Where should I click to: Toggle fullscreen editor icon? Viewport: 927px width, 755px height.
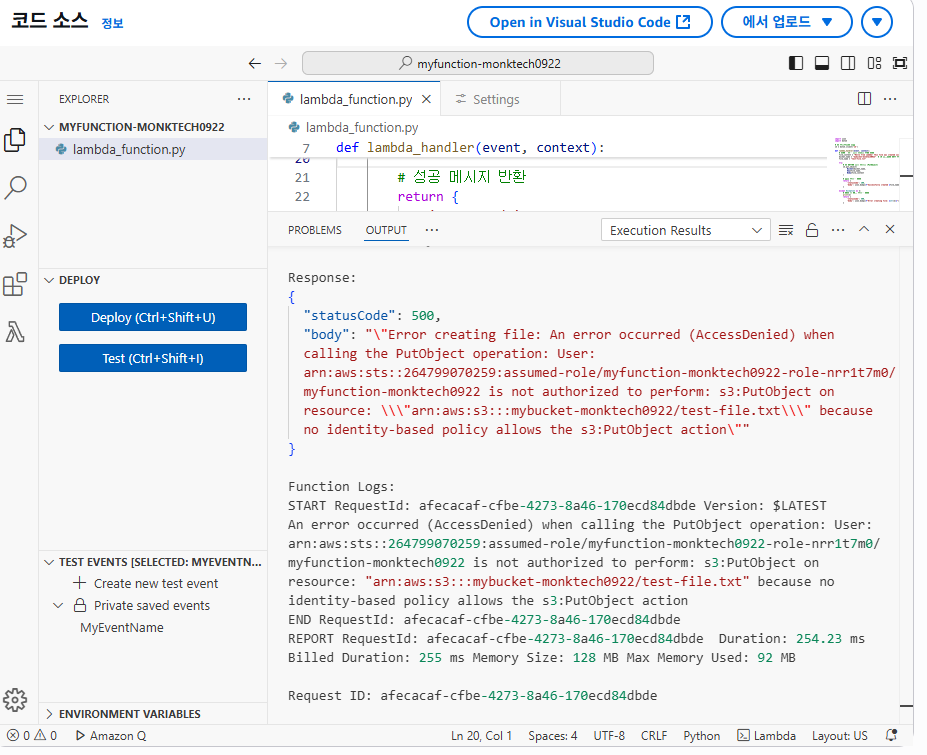(900, 63)
